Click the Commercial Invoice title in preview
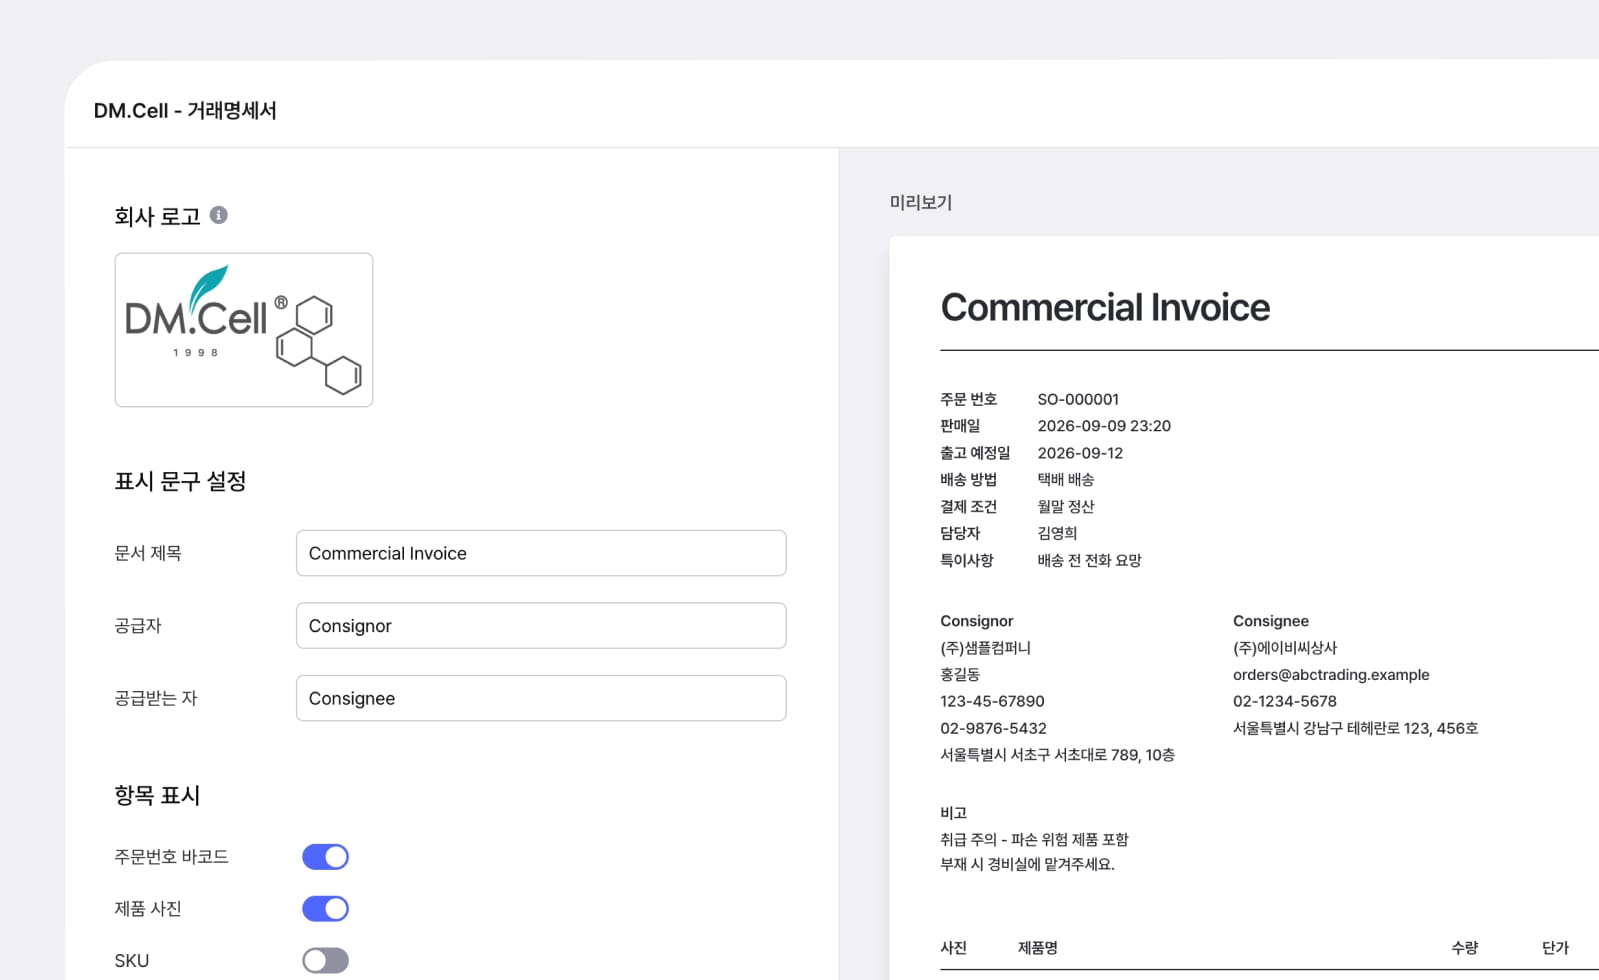Screen dimensions: 1599x980 (x=1105, y=307)
